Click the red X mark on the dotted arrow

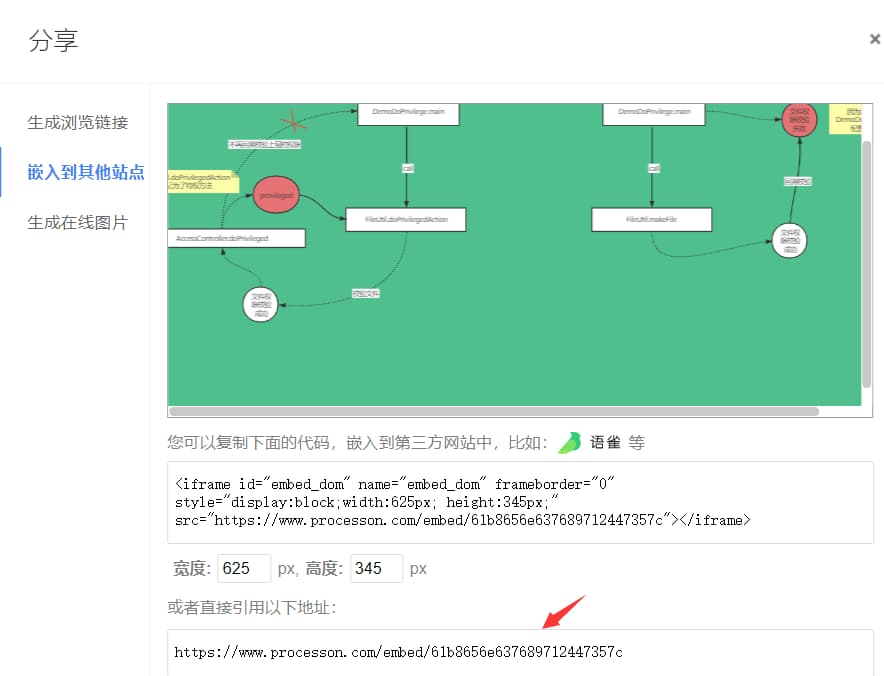[293, 123]
